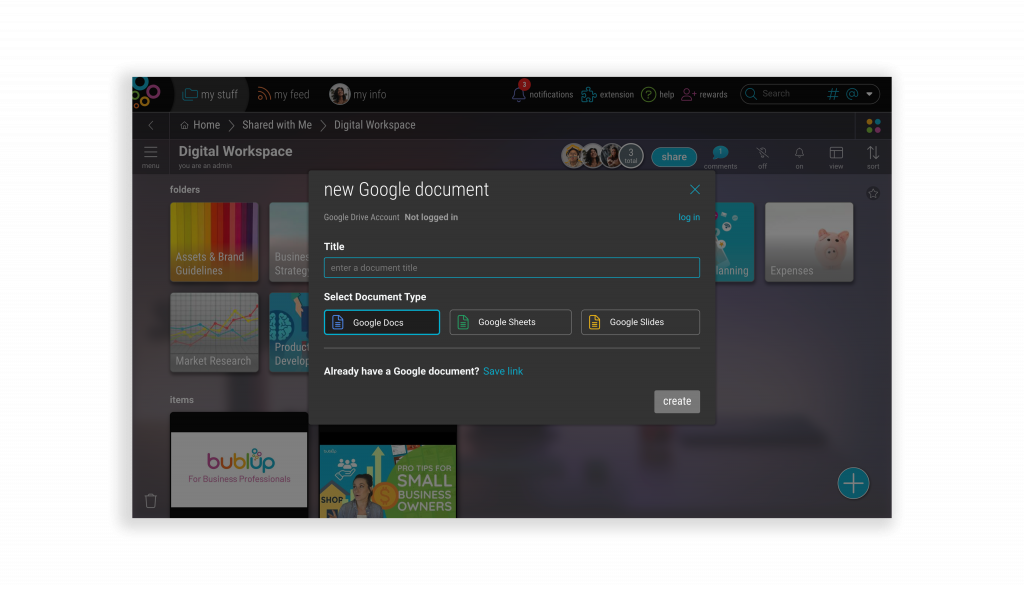
Task: Click the trash can icon
Action: click(x=151, y=501)
